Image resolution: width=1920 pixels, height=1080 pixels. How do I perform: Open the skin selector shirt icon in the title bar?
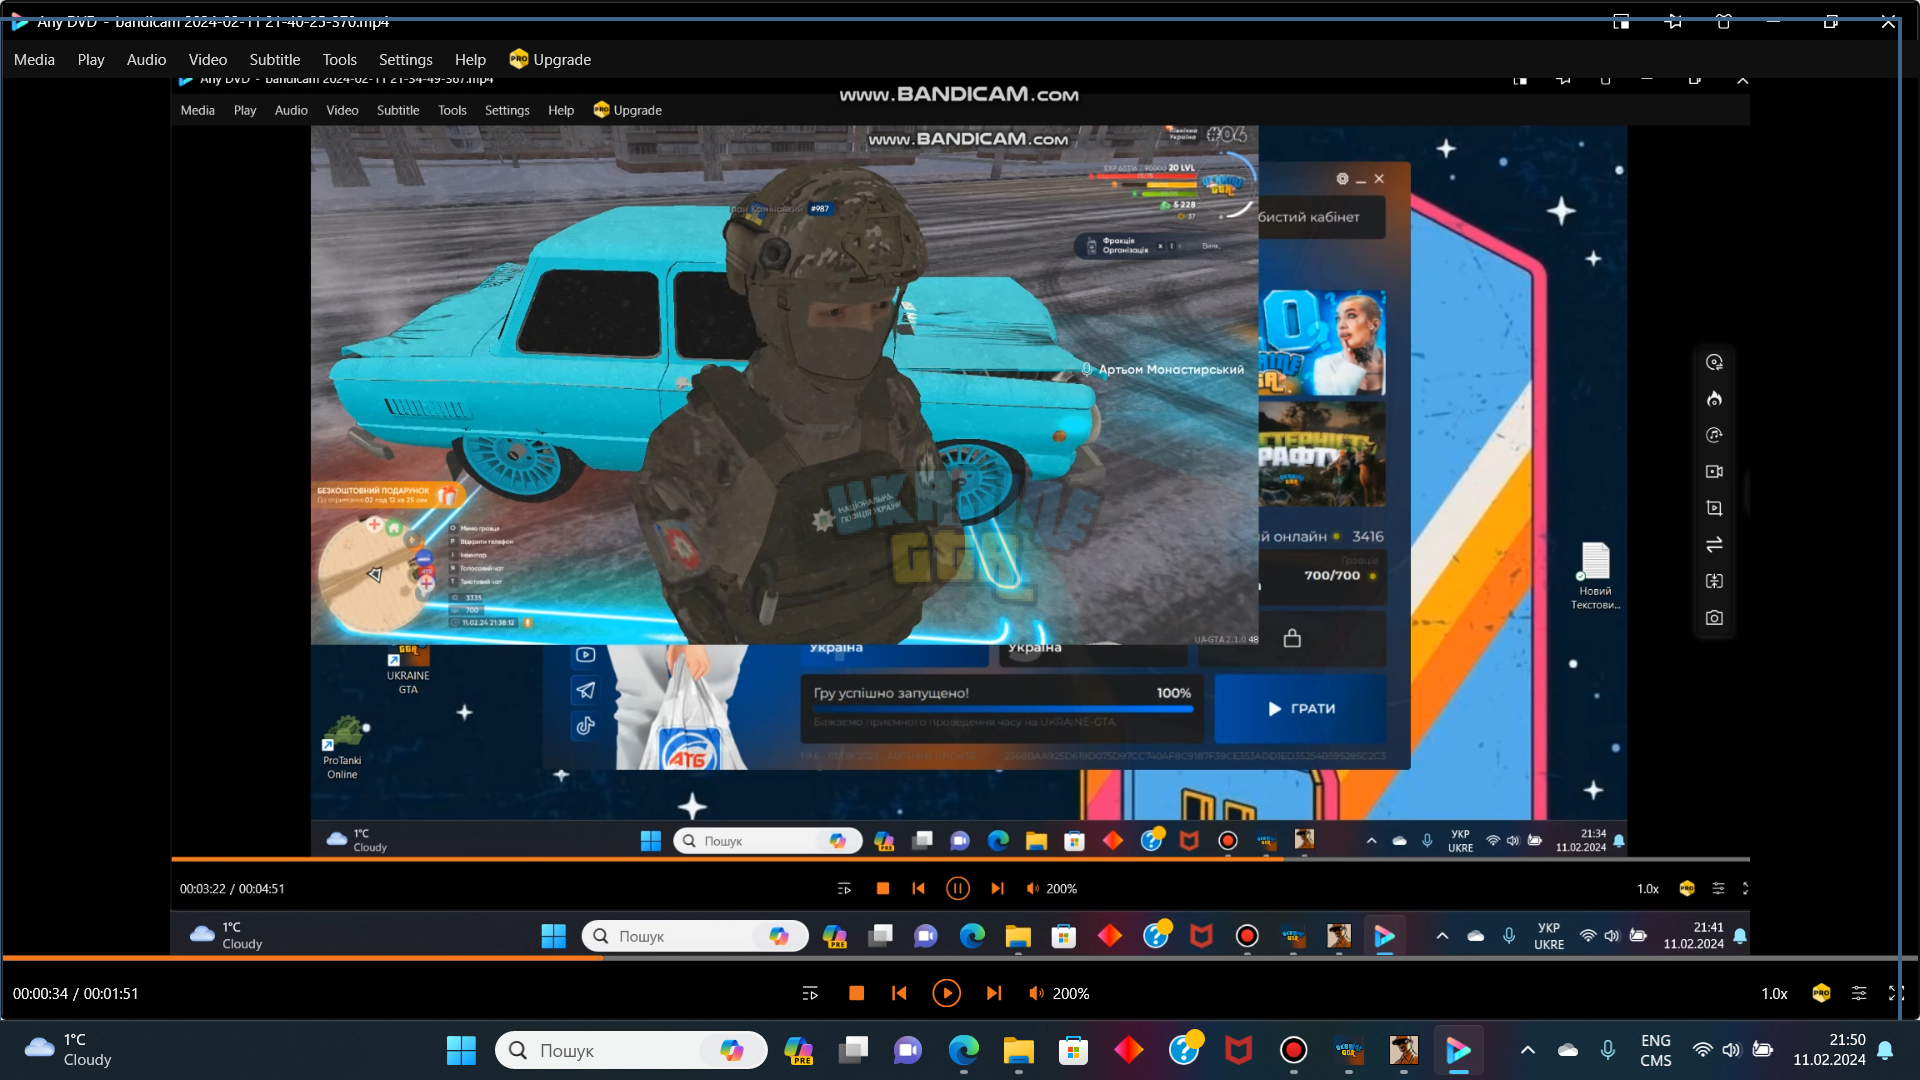click(1723, 22)
